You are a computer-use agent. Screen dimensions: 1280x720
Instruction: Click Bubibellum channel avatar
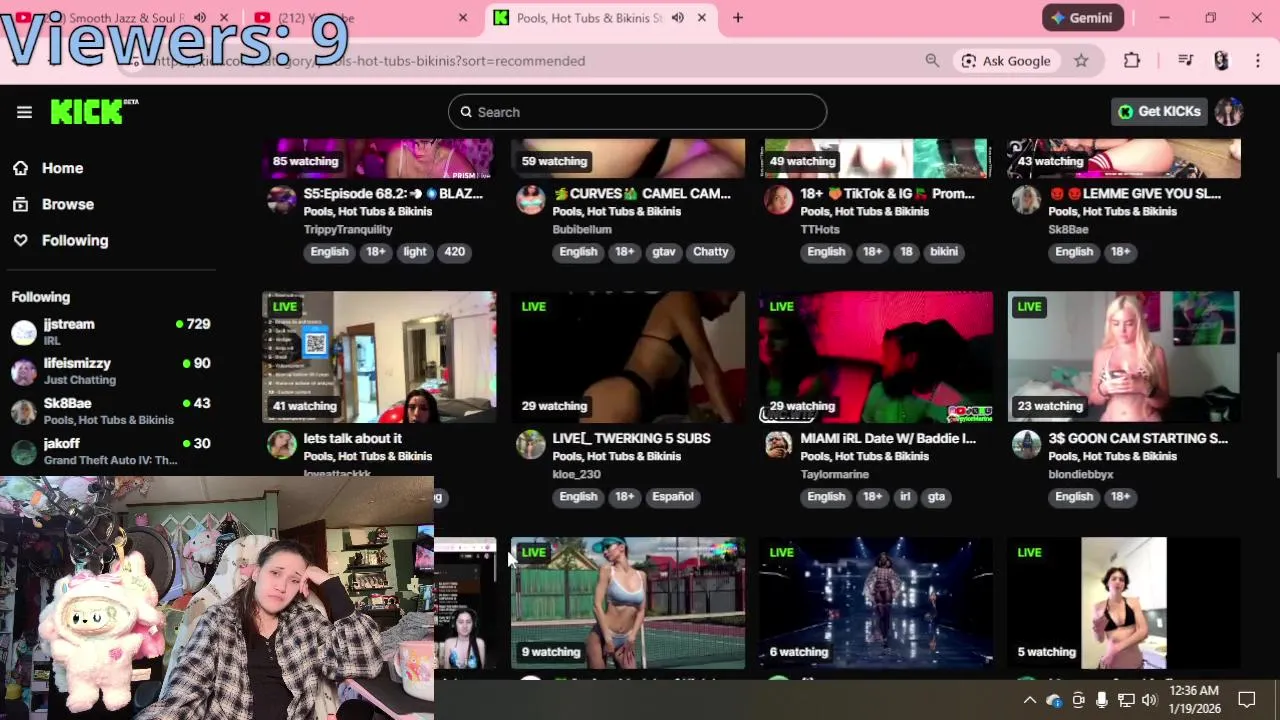coord(530,200)
